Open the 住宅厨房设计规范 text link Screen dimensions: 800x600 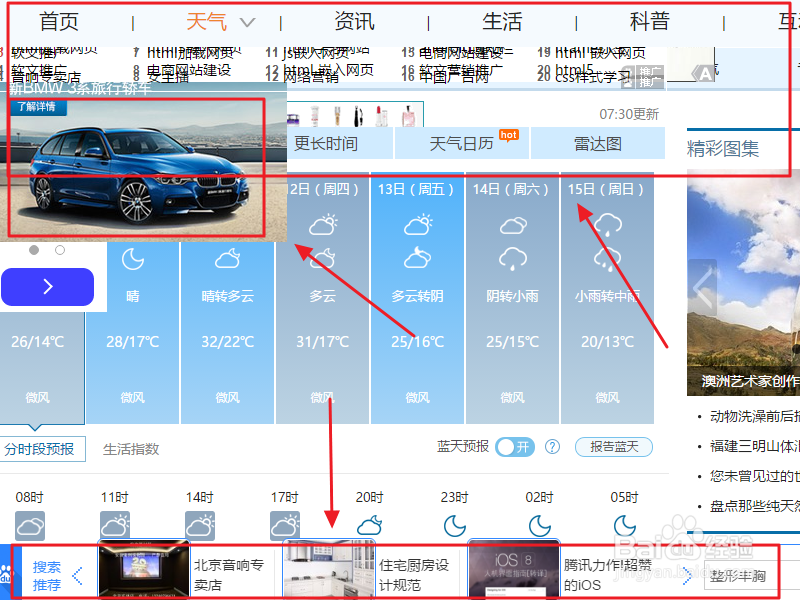(414, 575)
